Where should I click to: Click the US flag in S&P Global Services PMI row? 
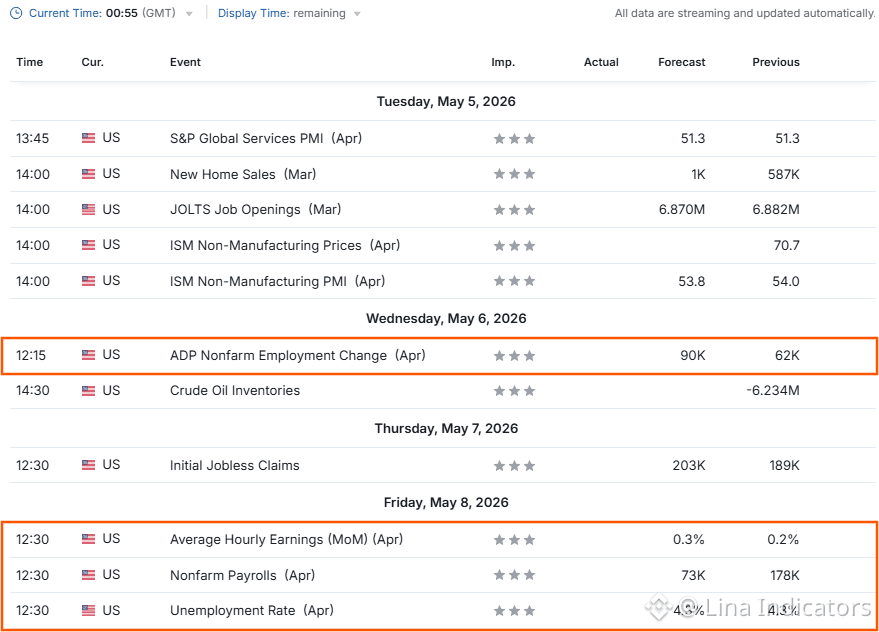89,138
